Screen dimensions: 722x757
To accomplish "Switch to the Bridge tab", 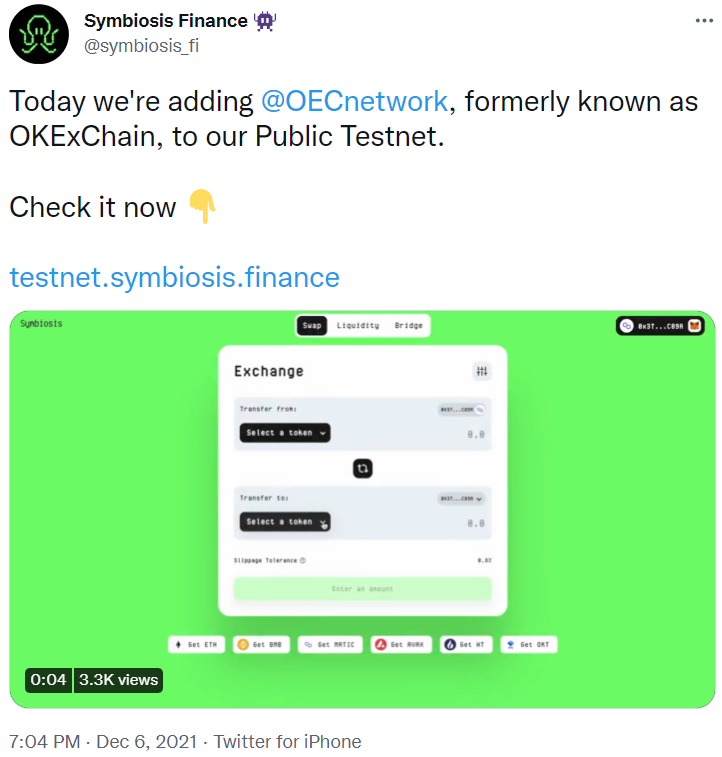I will point(408,325).
